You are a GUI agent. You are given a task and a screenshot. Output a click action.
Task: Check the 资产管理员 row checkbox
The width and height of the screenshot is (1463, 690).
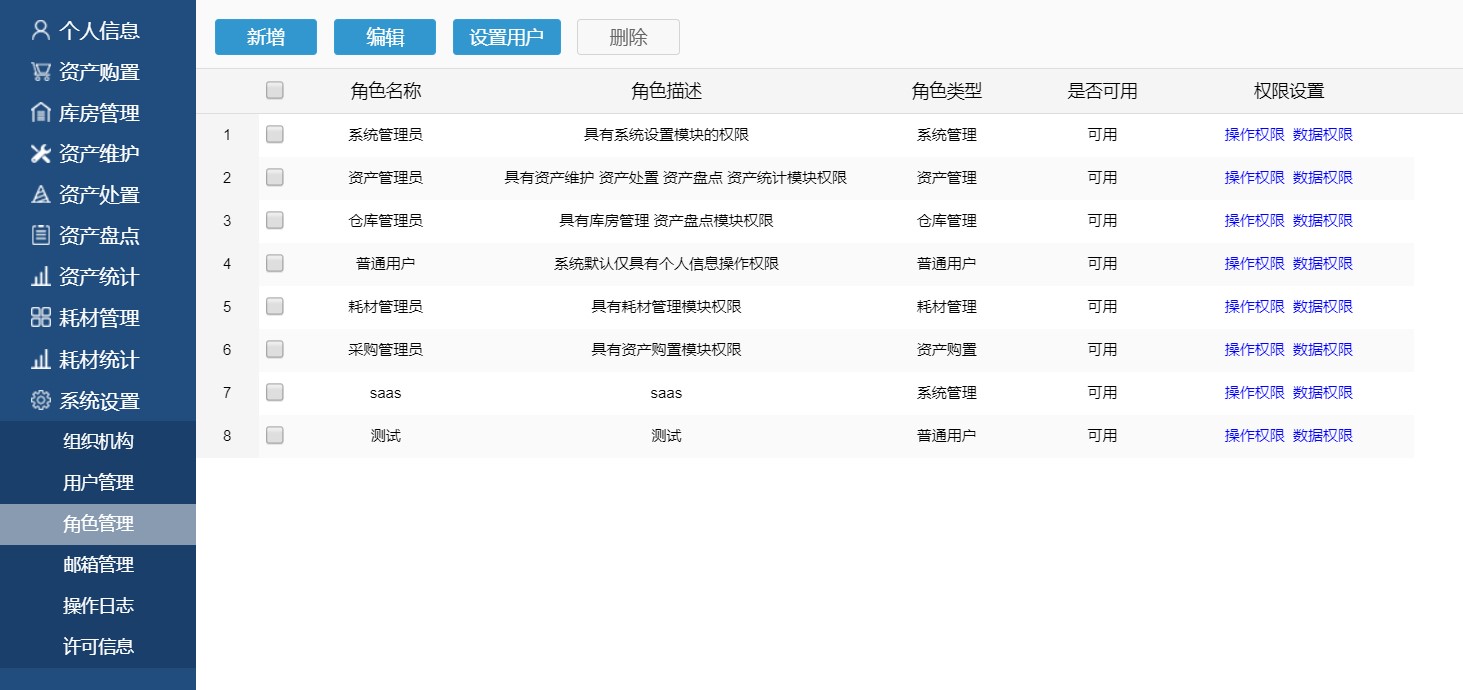point(275,177)
